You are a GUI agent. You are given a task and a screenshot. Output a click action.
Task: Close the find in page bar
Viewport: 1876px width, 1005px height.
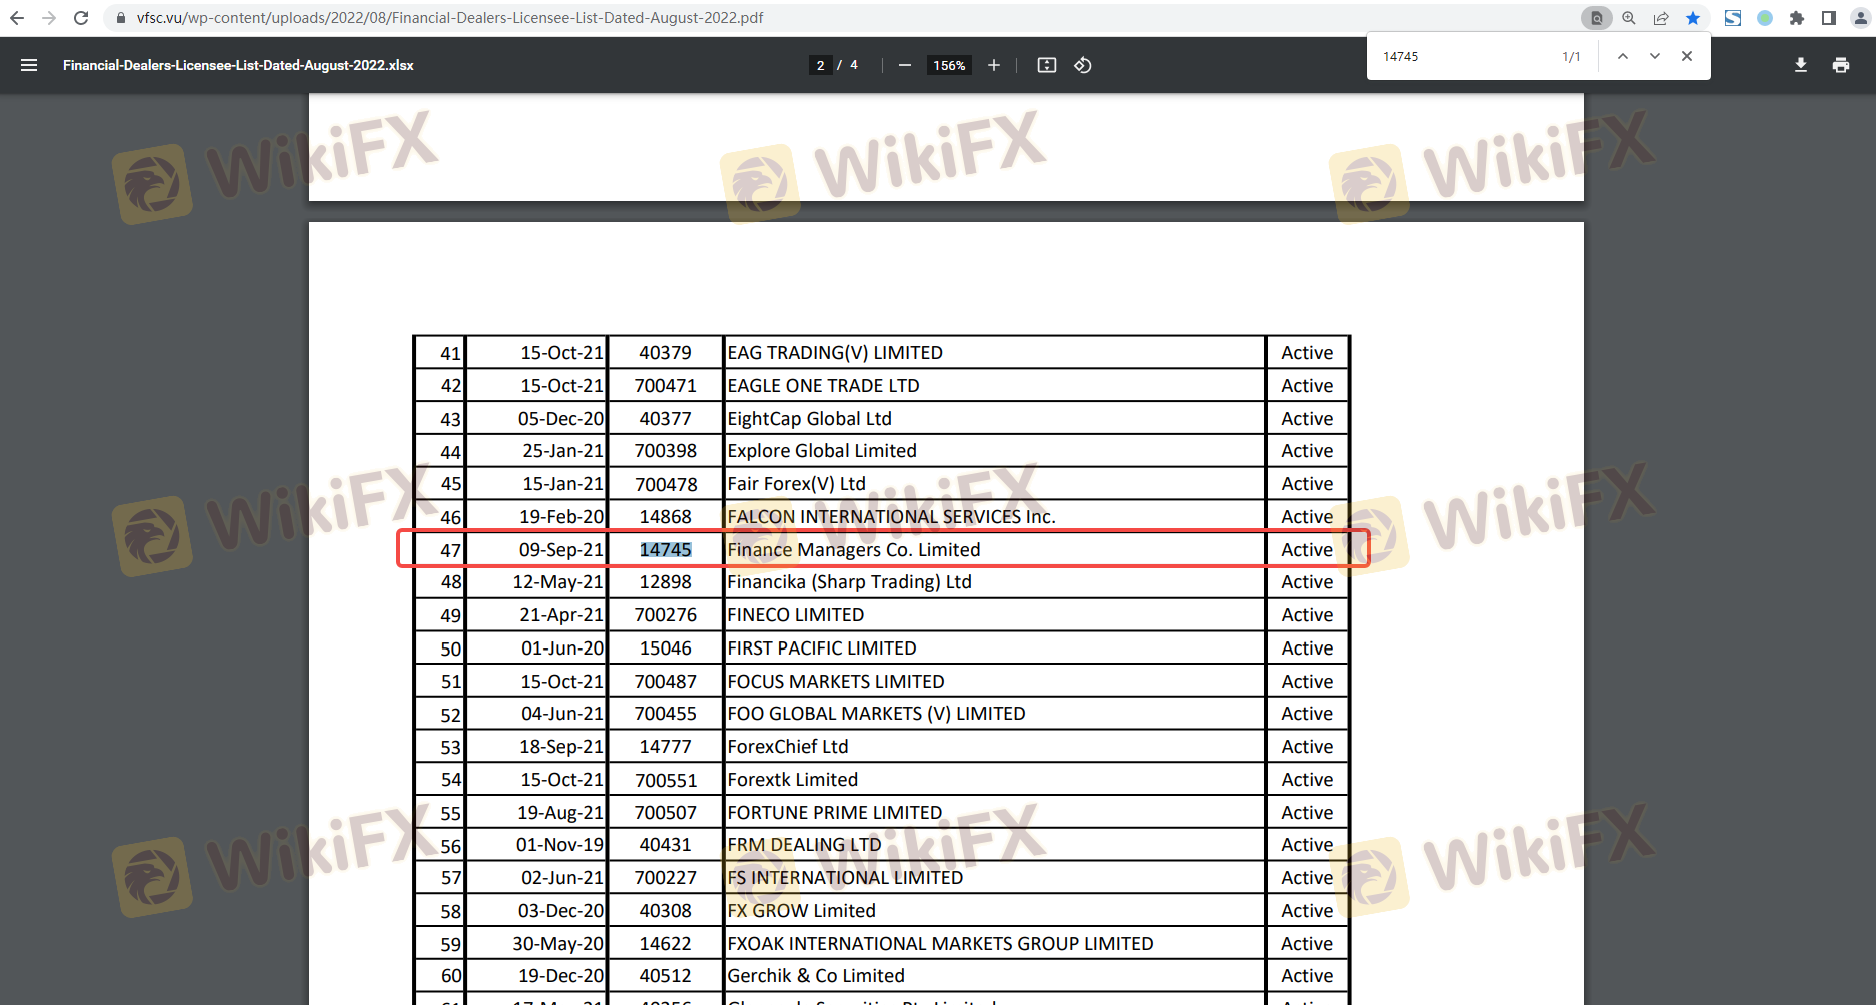coord(1686,56)
